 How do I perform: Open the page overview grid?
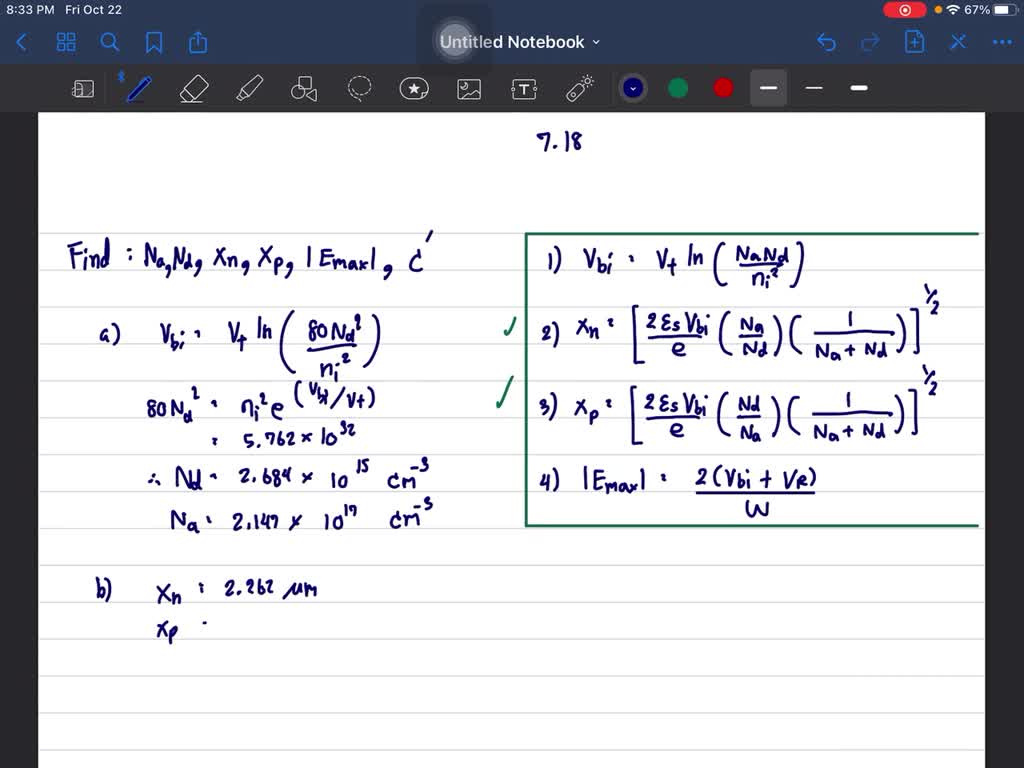(66, 42)
